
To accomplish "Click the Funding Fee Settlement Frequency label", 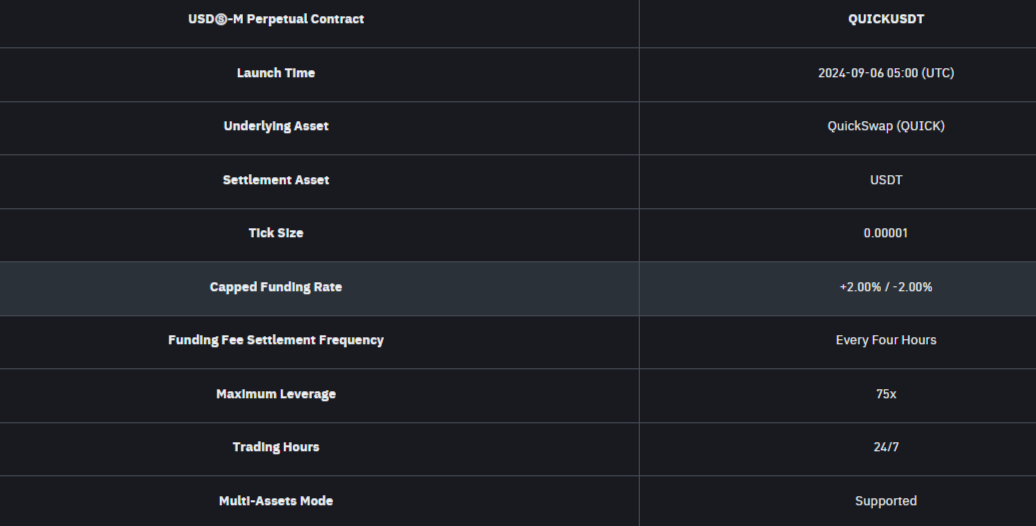I will [x=276, y=340].
